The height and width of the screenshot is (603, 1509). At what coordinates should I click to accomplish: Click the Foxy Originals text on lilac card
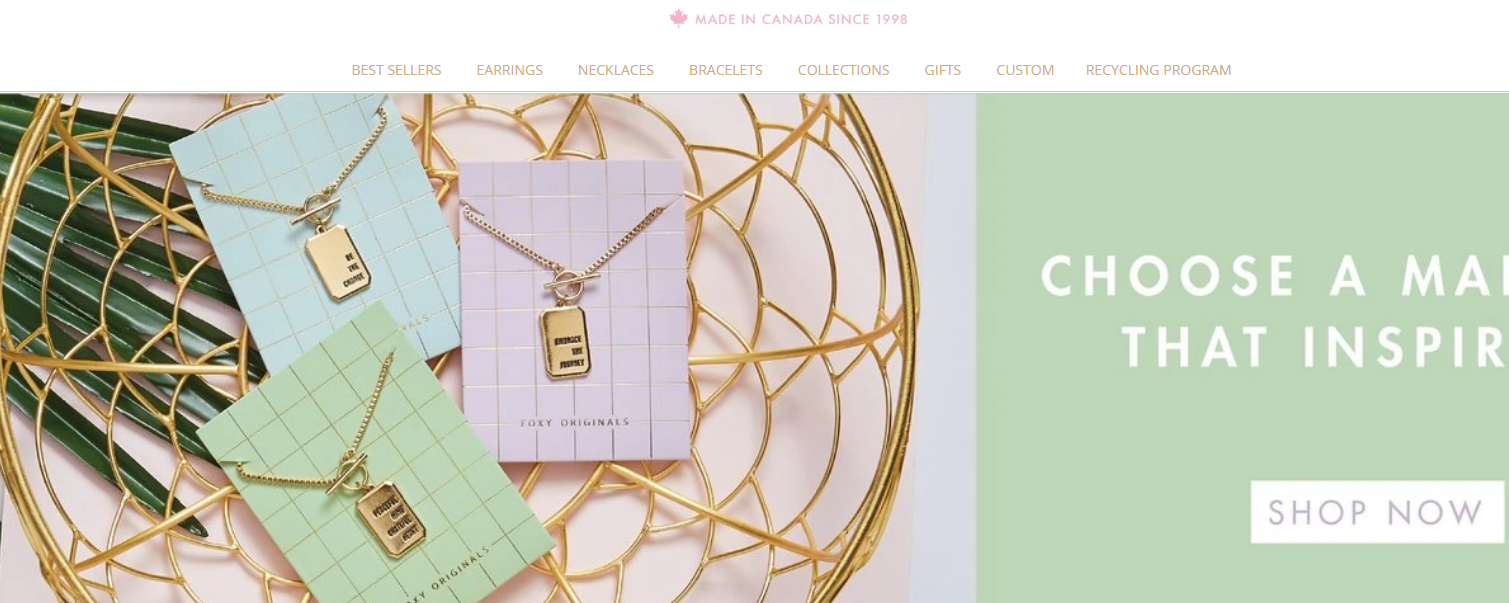pyautogui.click(x=575, y=422)
